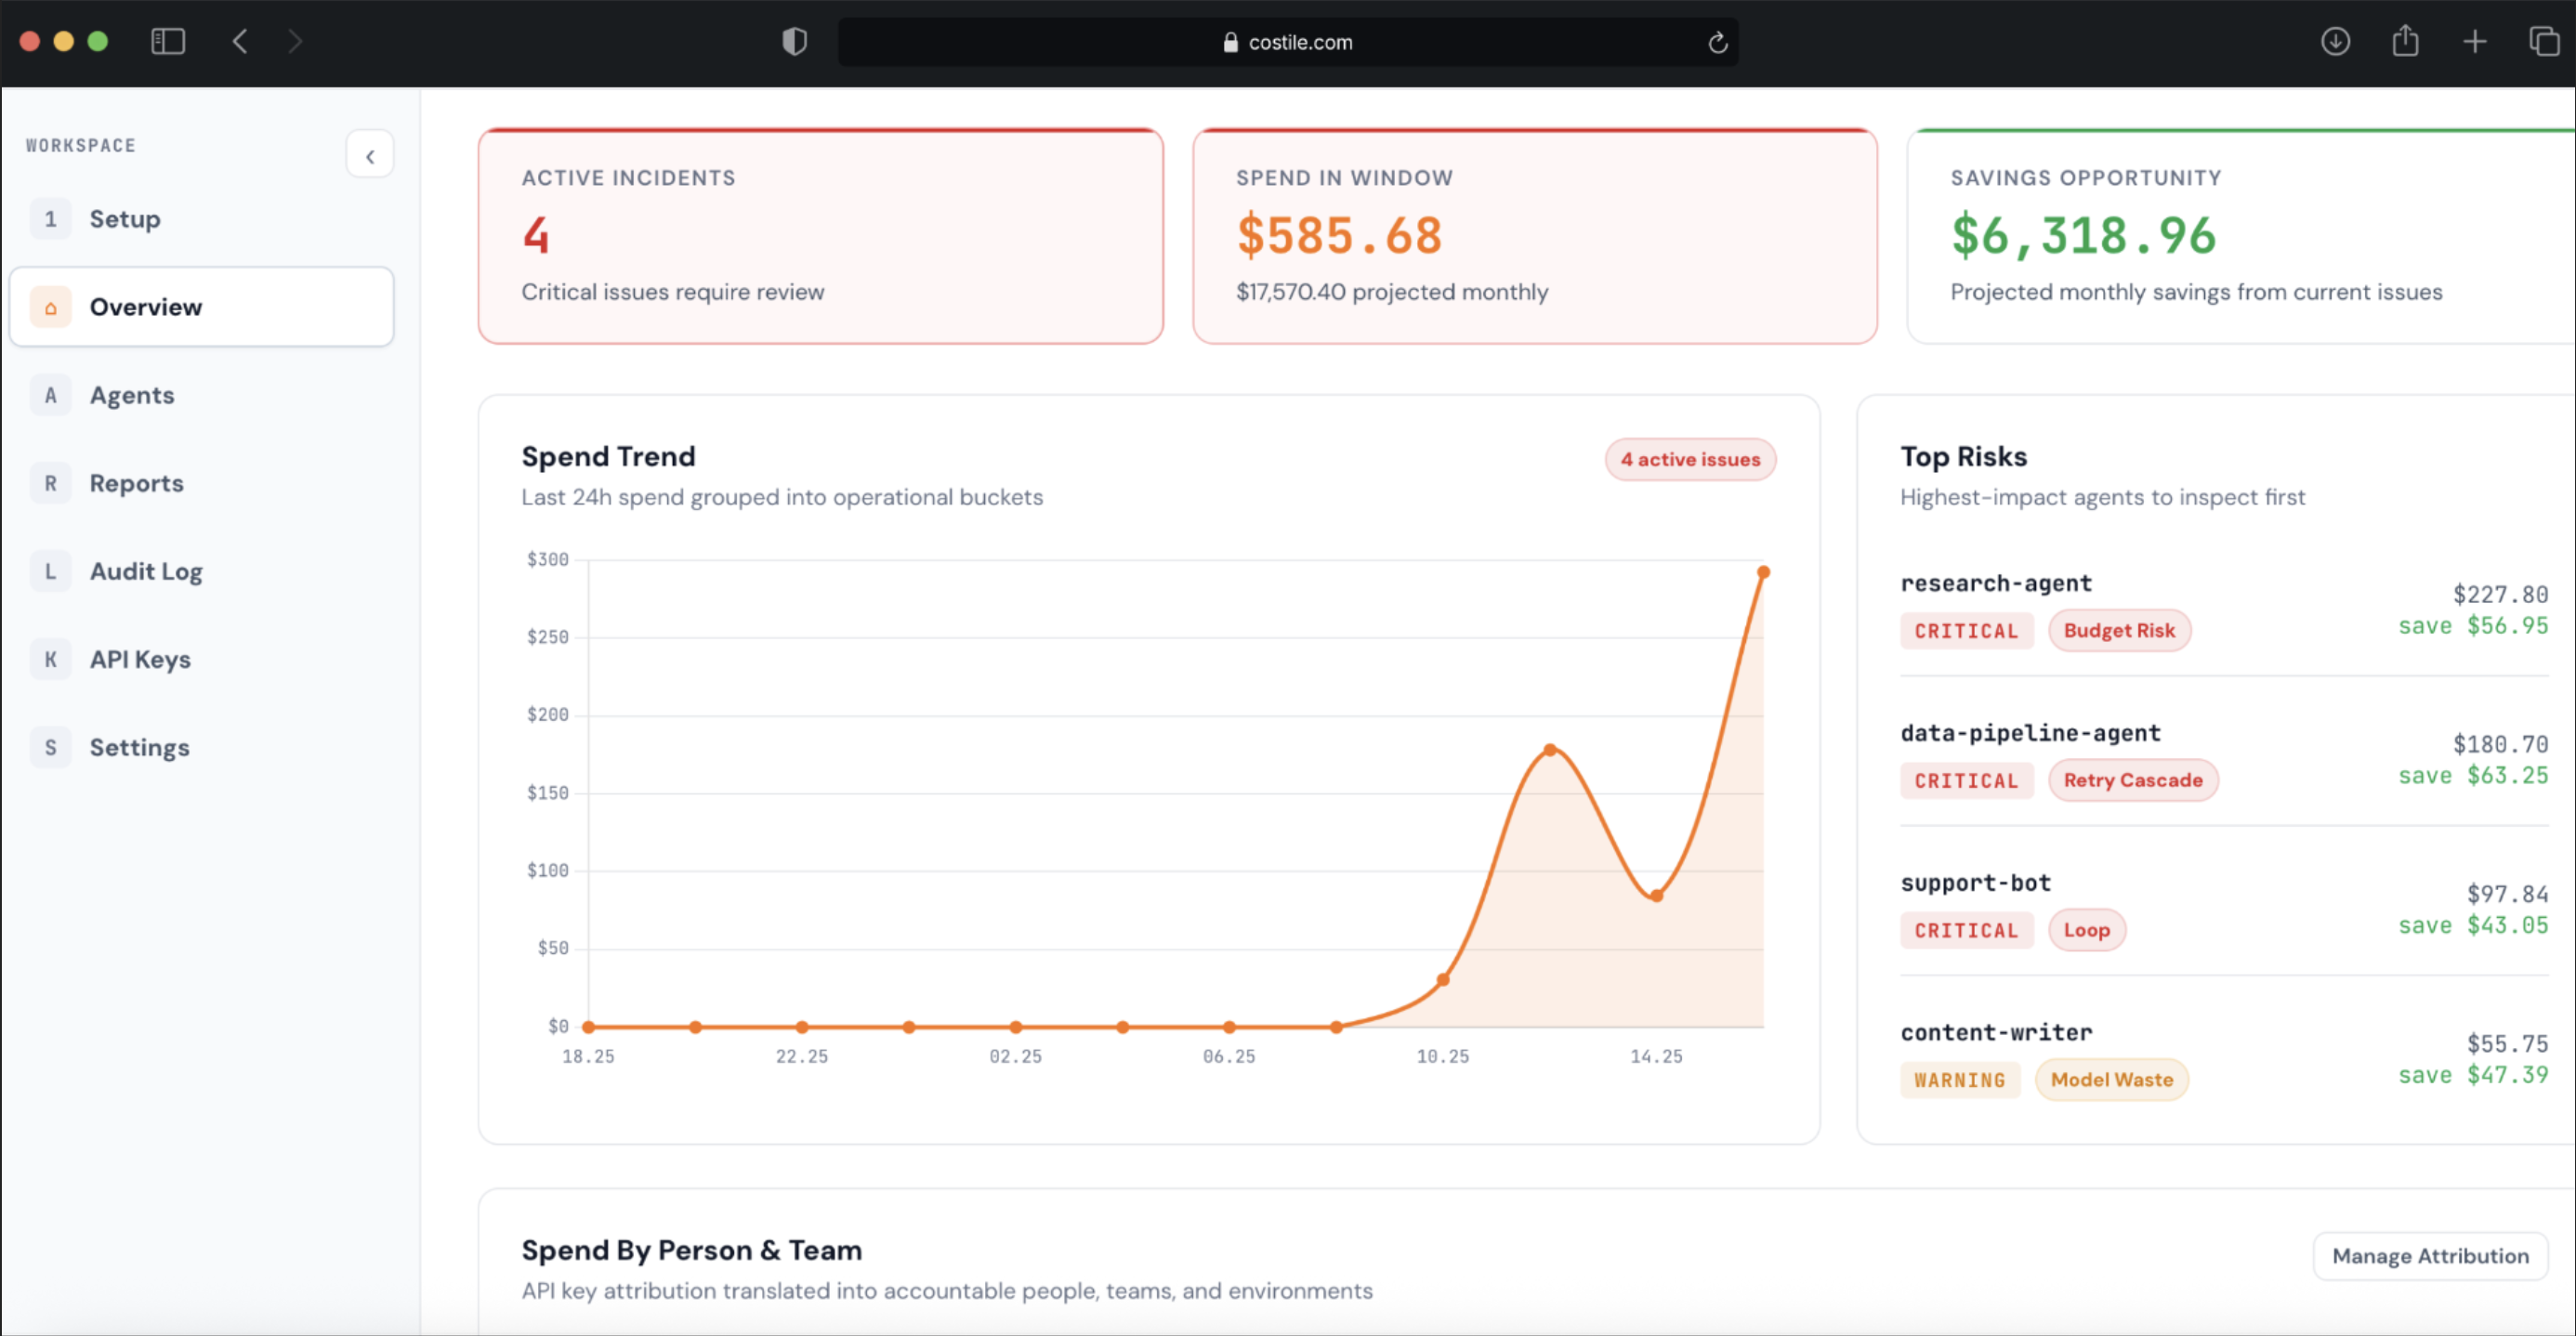Image resolution: width=2576 pixels, height=1336 pixels.
Task: Open the Reports page
Action: tap(202, 483)
